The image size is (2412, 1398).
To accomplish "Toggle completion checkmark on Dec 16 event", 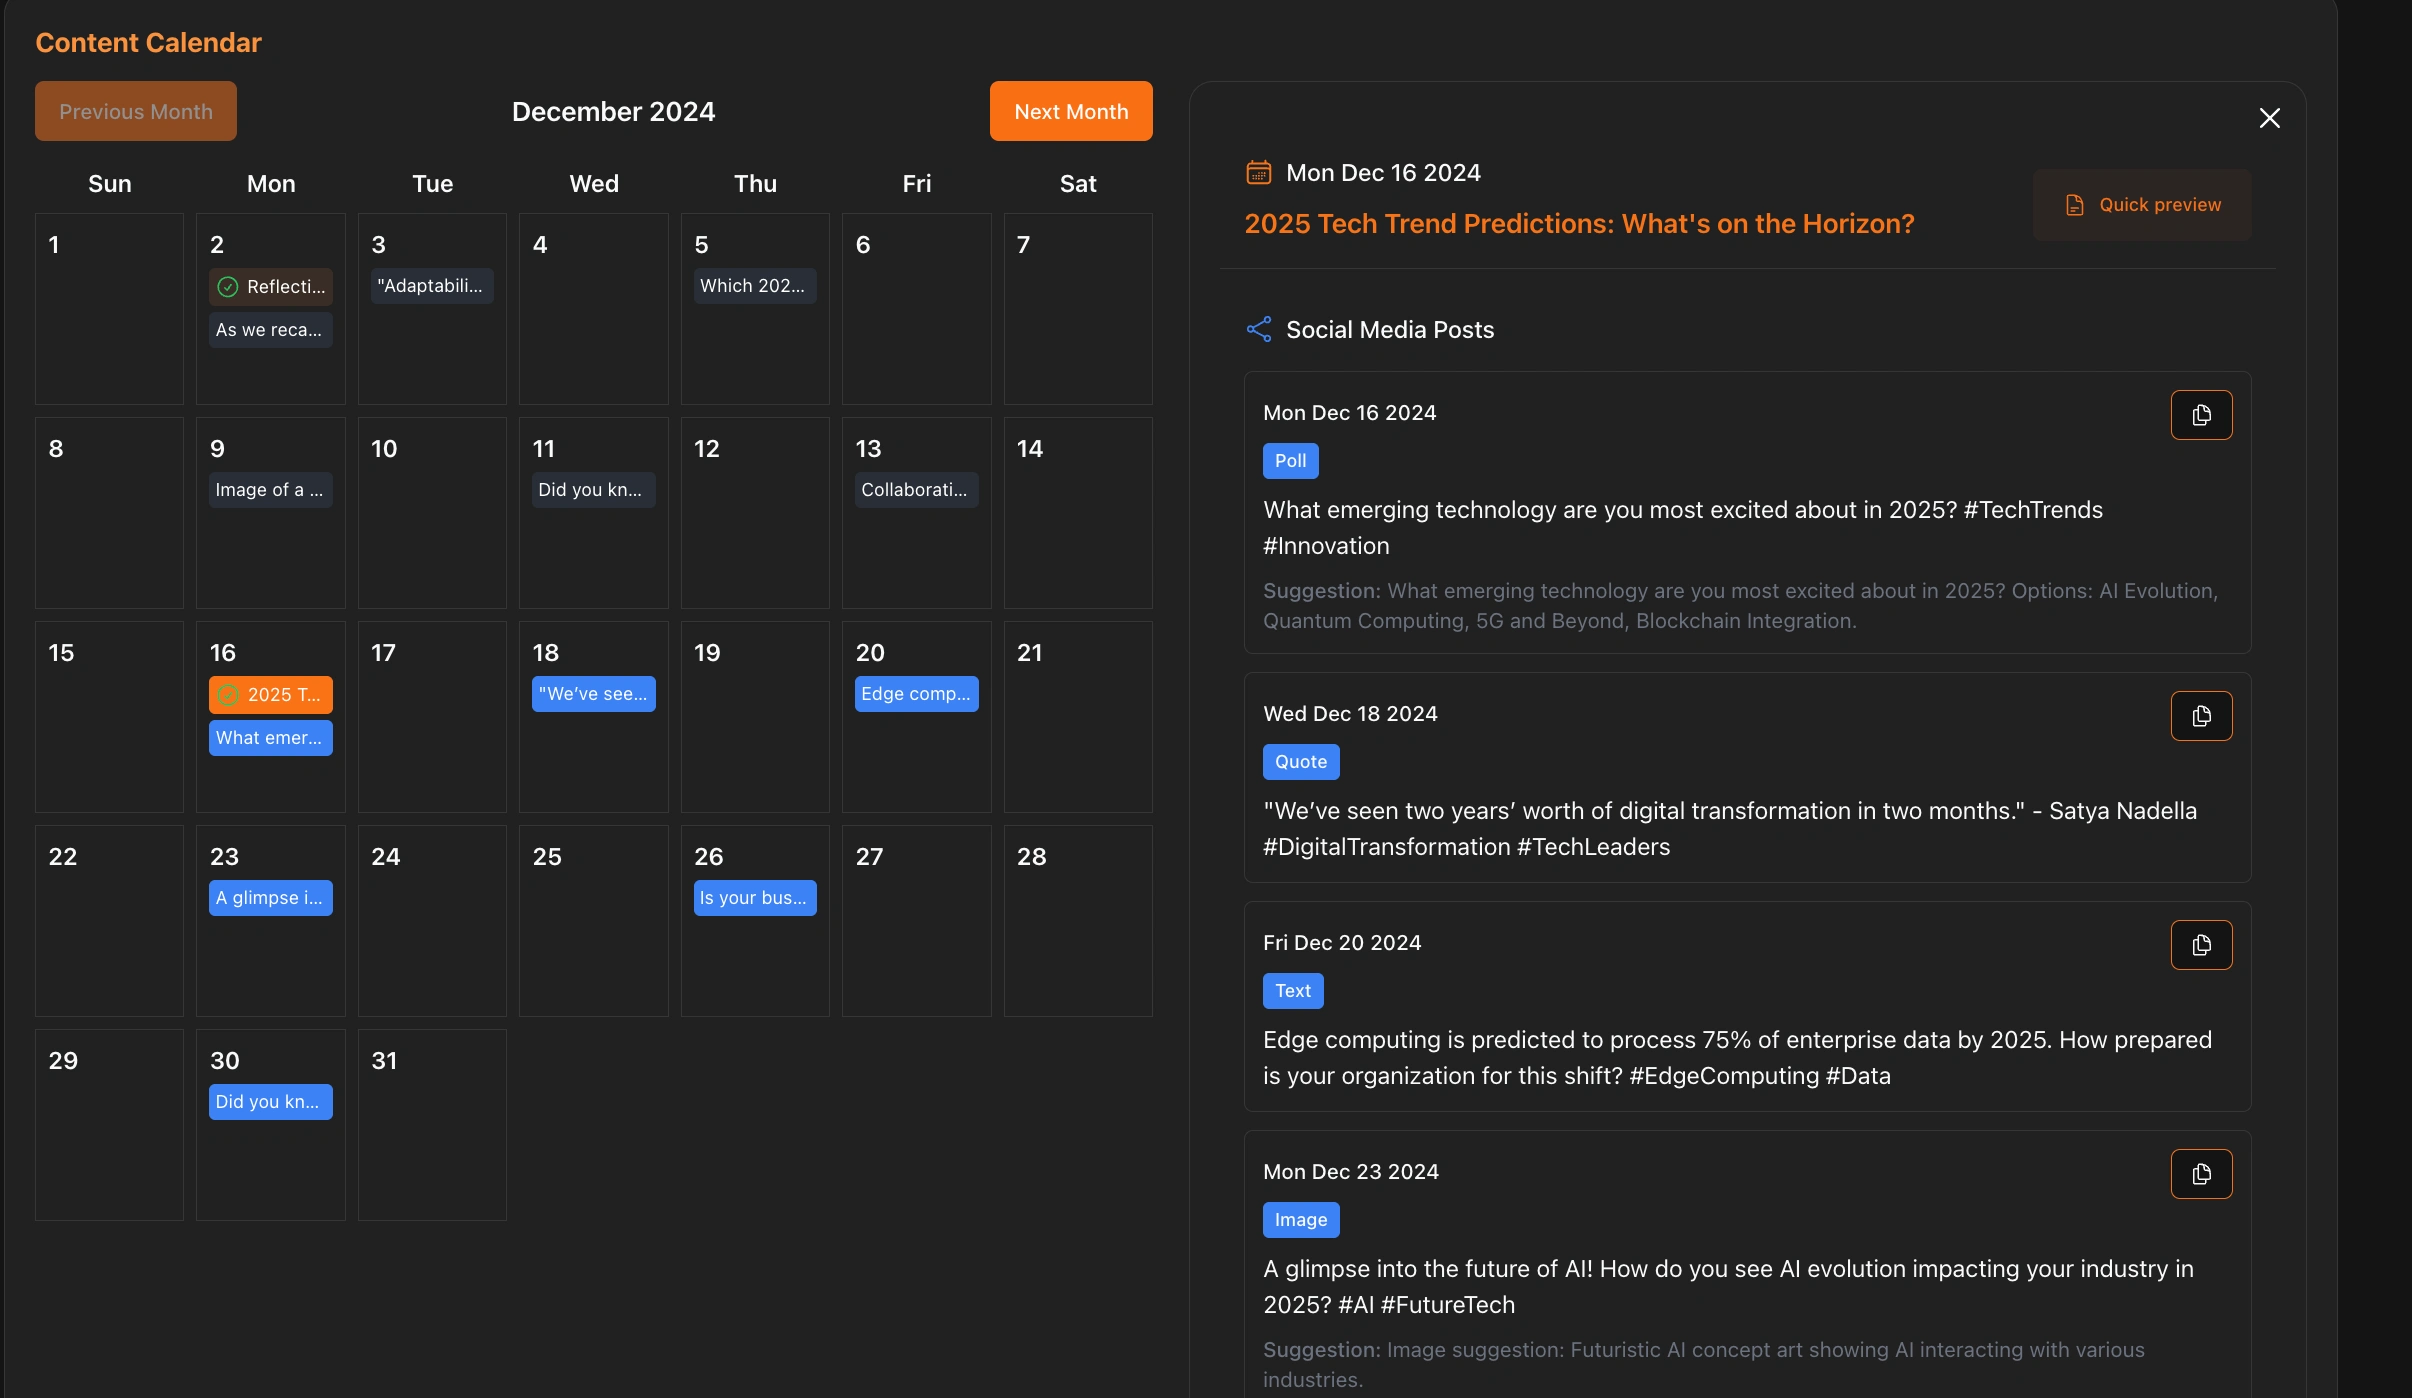I will [x=227, y=694].
